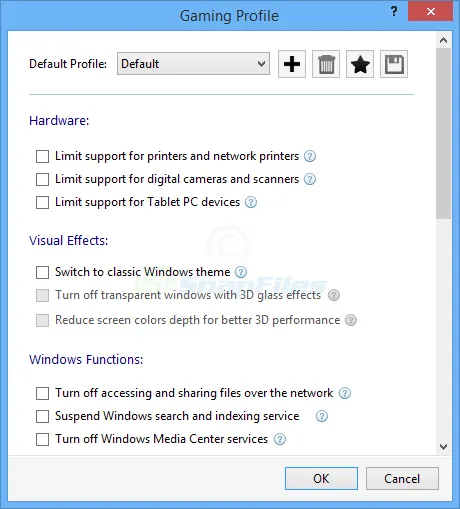The height and width of the screenshot is (509, 460).
Task: Show help for Windows Media Center services
Action: [x=280, y=439]
